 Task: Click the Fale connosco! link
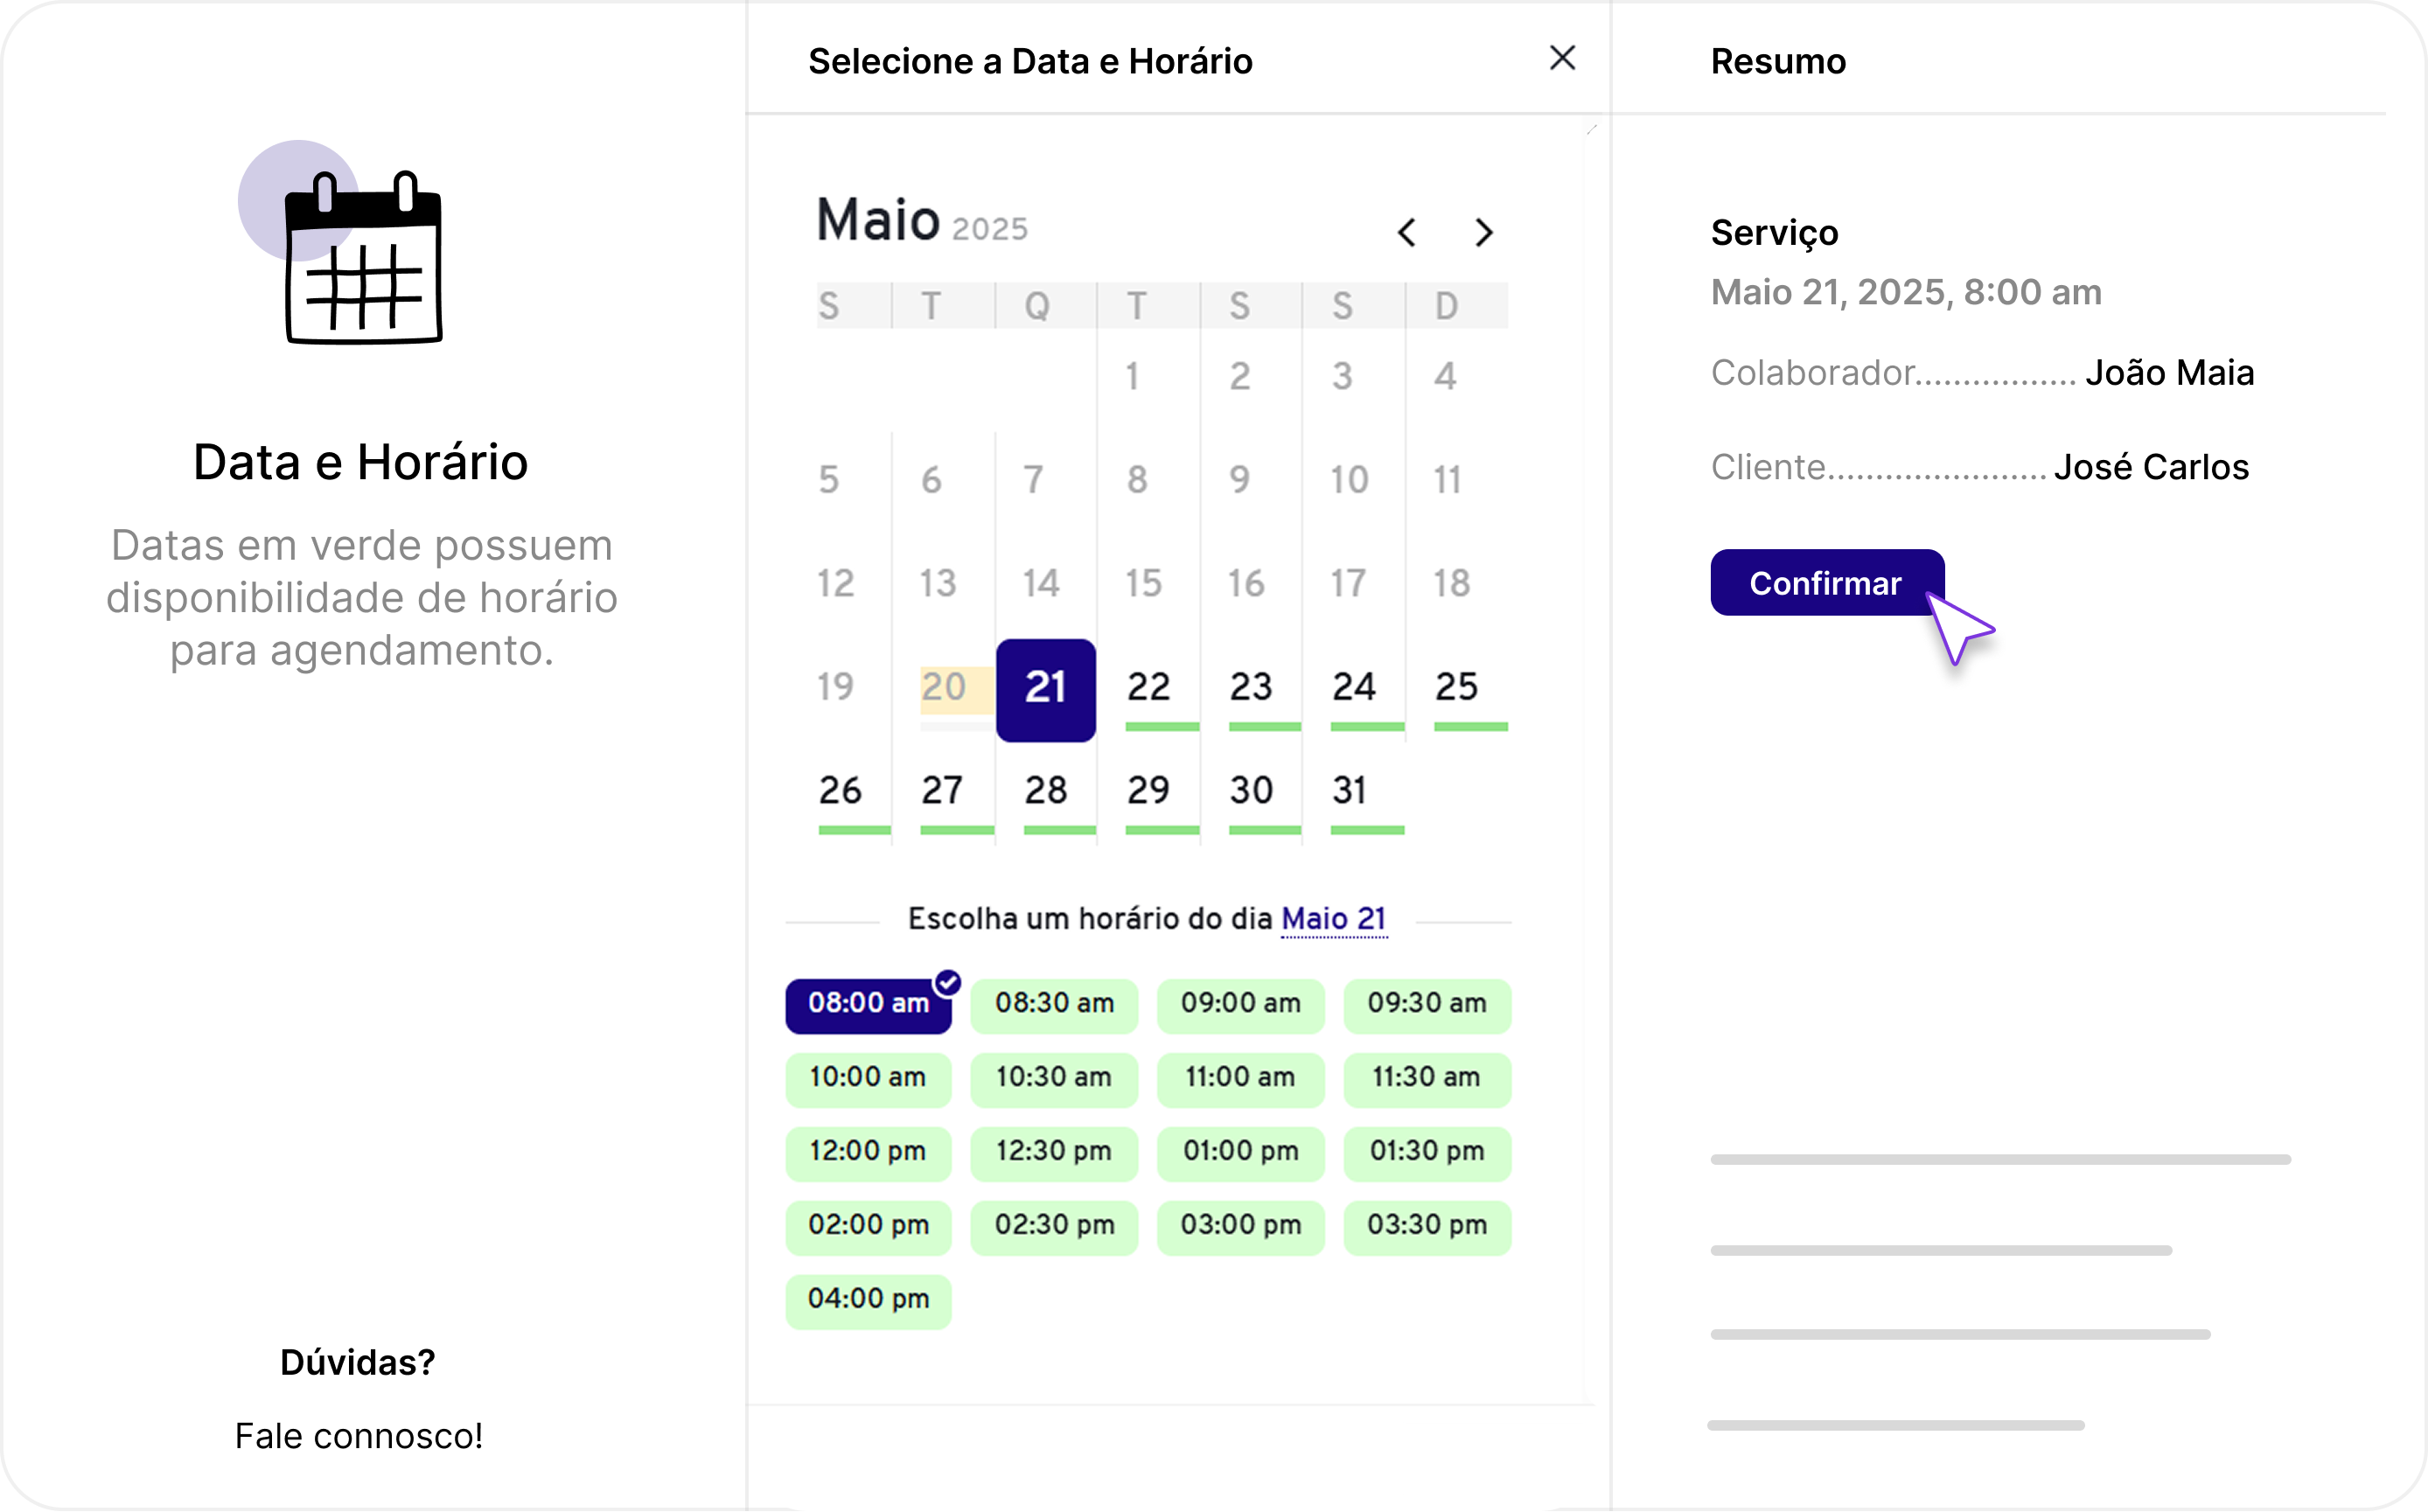pos(358,1436)
